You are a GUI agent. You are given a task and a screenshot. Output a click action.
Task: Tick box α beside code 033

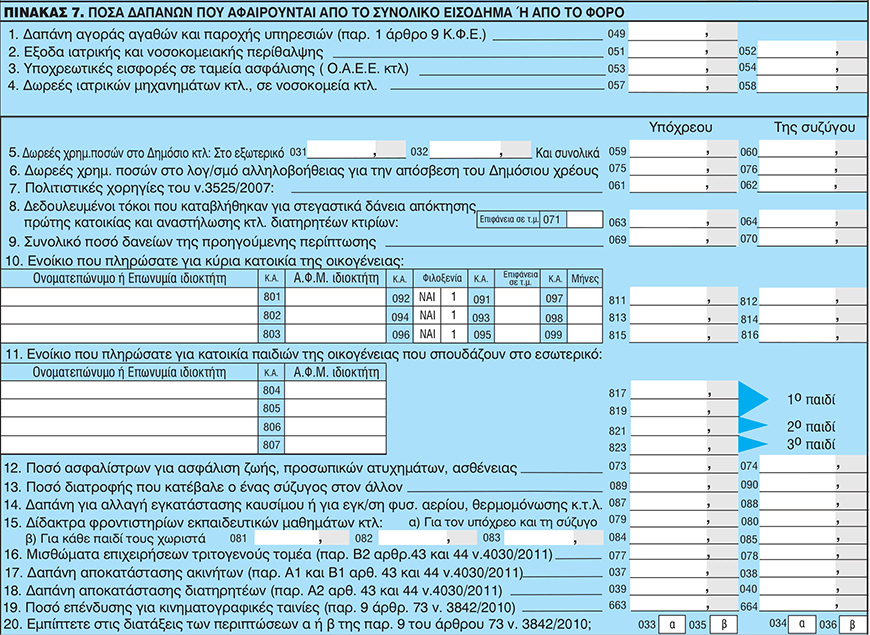[674, 623]
